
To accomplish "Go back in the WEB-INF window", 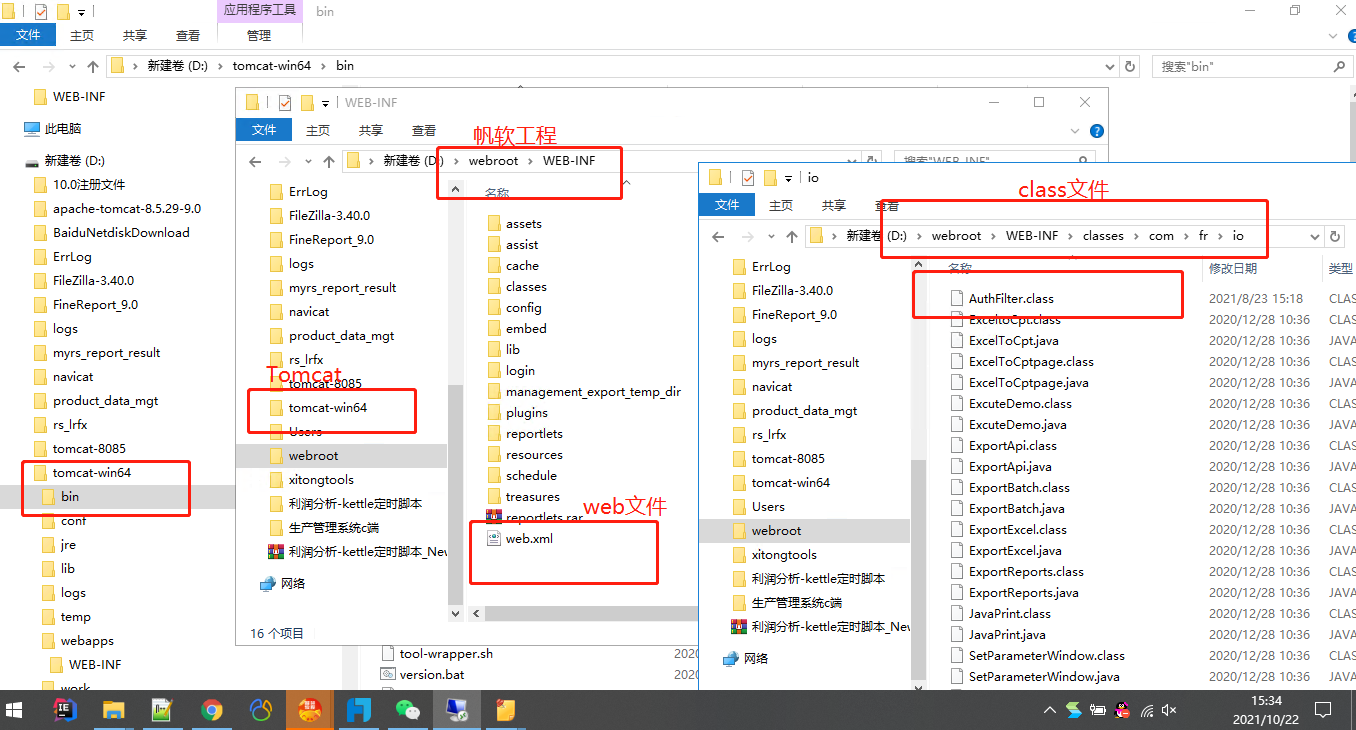I will 255,161.
